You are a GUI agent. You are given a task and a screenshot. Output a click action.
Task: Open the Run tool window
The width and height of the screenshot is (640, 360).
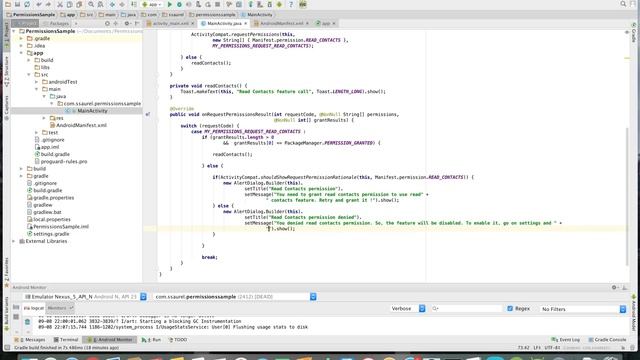[151, 340]
